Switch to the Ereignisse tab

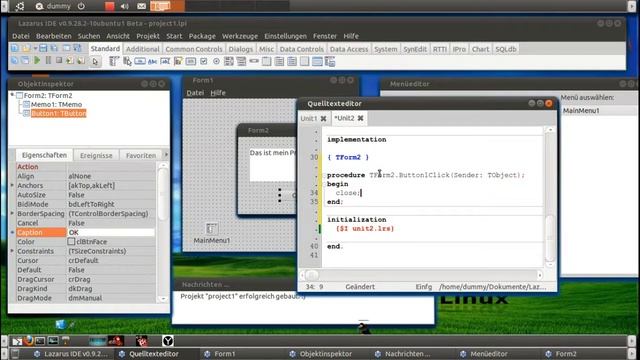(x=96, y=156)
